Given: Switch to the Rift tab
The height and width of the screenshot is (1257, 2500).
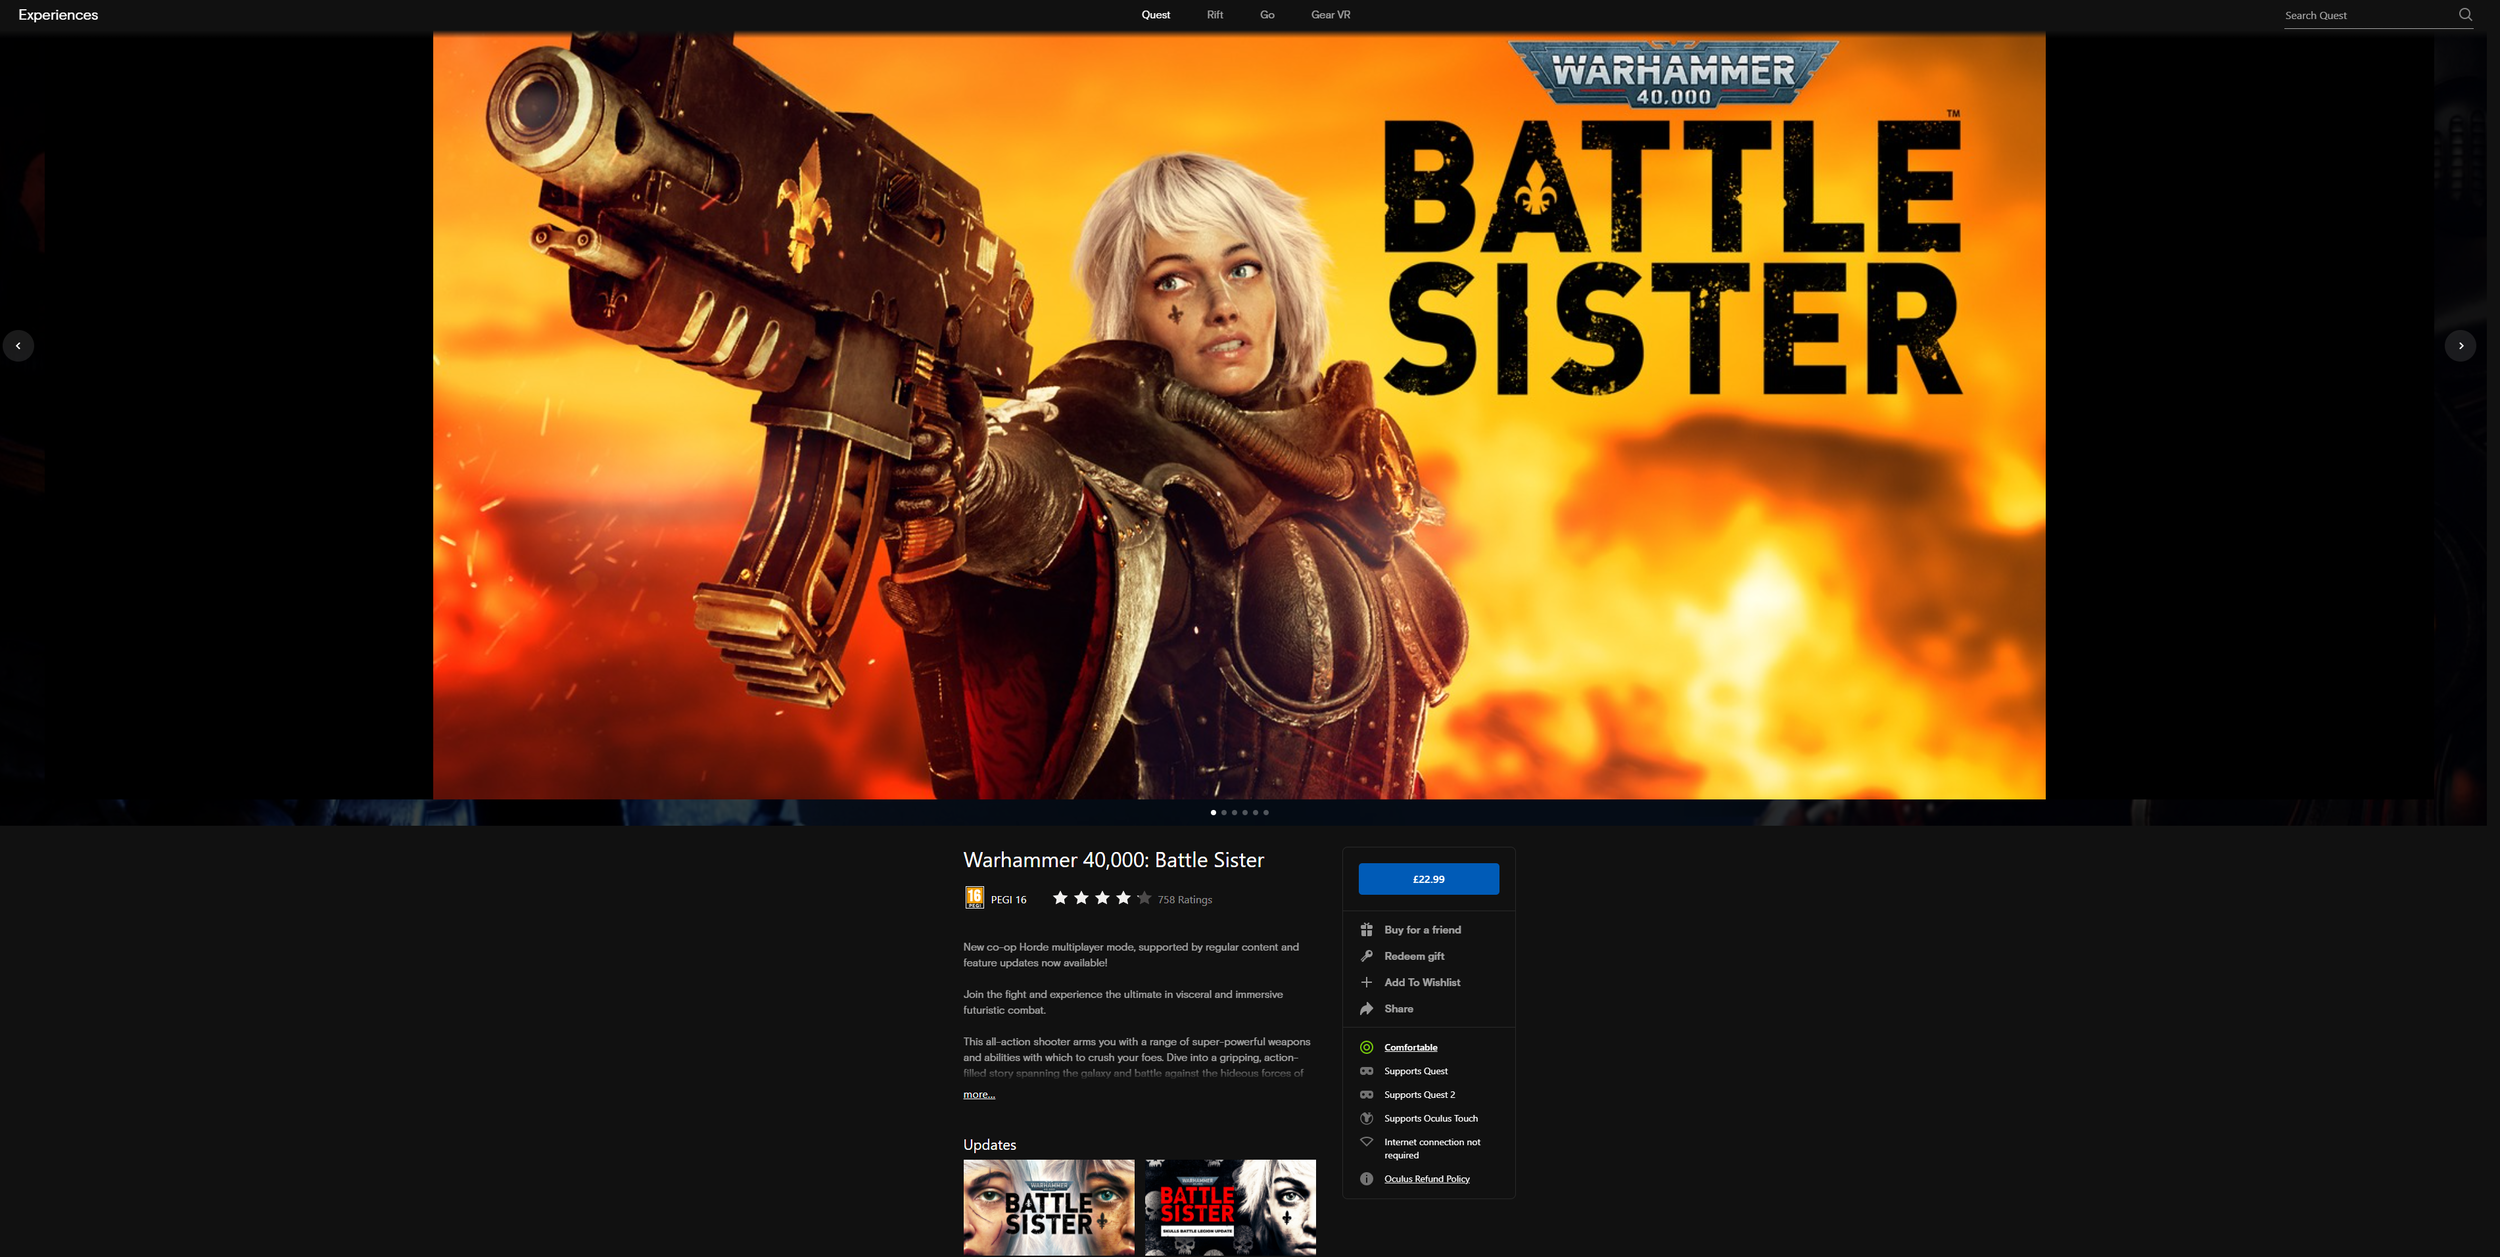Looking at the screenshot, I should 1214,14.
